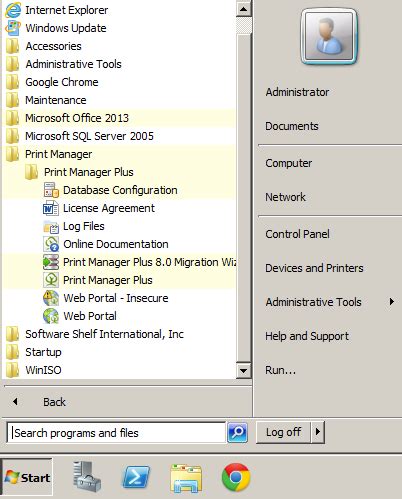Focus the Search programs and files box

pos(116,433)
